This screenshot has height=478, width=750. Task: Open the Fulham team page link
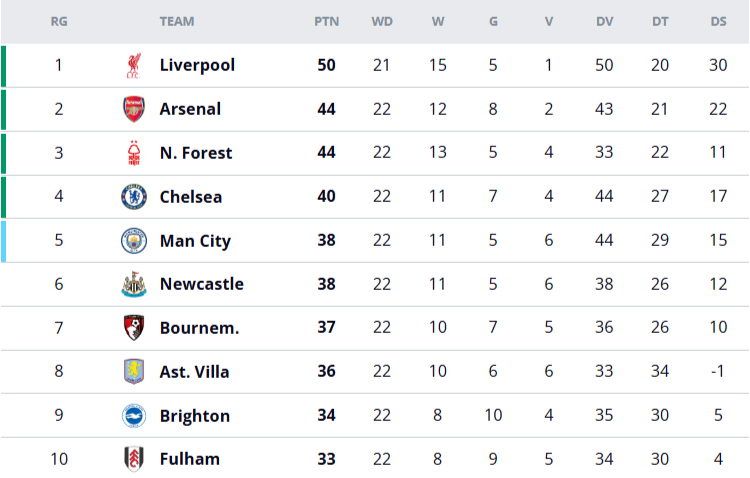click(x=189, y=459)
